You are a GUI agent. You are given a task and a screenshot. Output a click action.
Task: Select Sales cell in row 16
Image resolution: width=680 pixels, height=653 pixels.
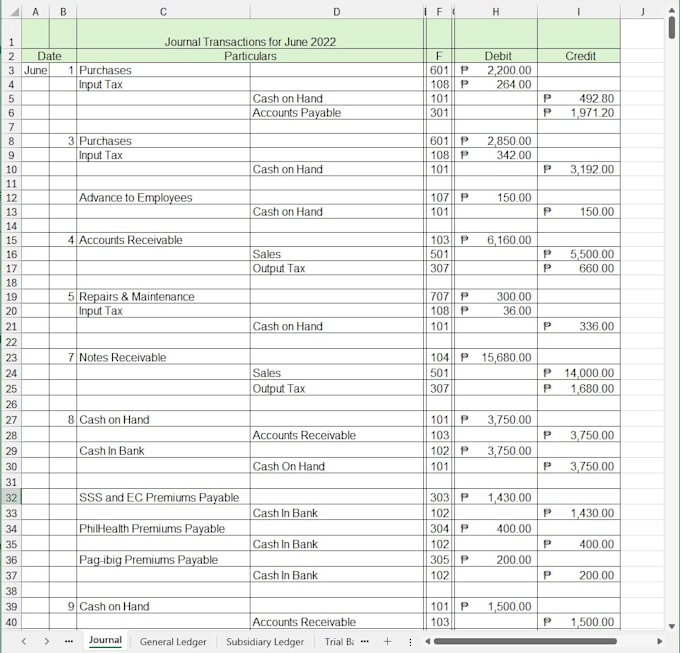(337, 254)
